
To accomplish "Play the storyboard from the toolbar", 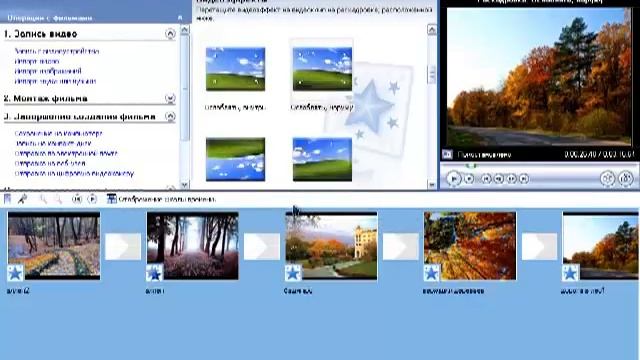I will (93, 199).
